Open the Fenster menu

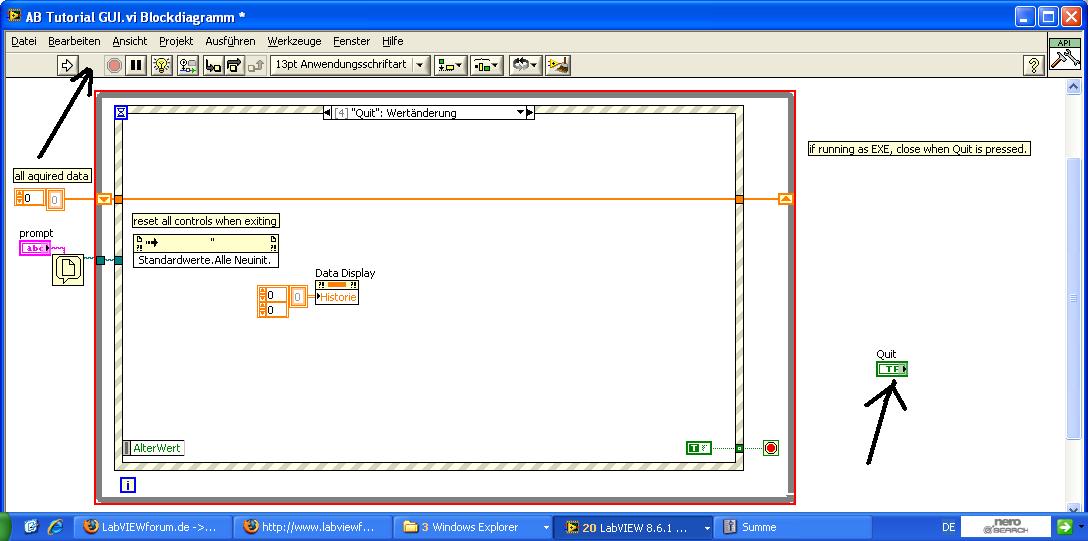click(352, 41)
